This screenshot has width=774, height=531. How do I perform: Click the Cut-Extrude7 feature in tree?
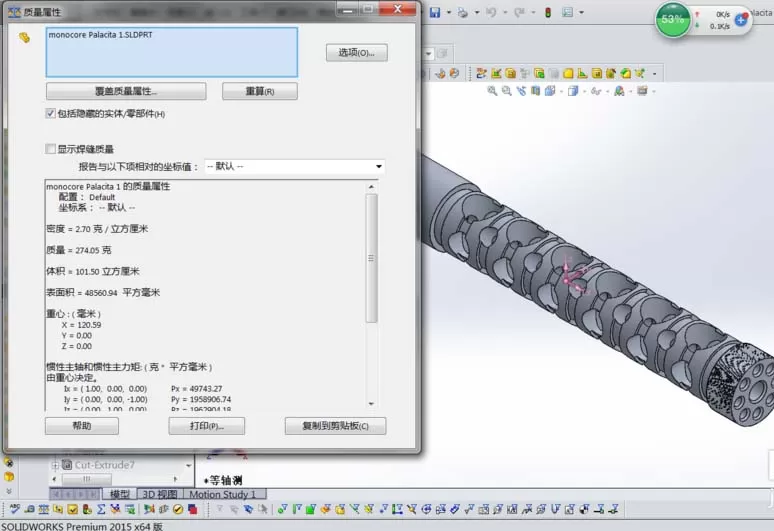tap(104, 465)
